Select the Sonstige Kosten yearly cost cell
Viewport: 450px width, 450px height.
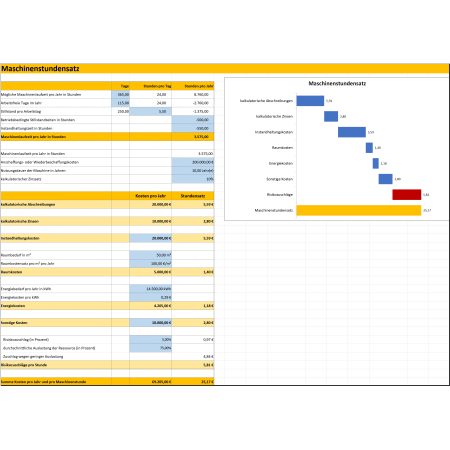(x=151, y=323)
